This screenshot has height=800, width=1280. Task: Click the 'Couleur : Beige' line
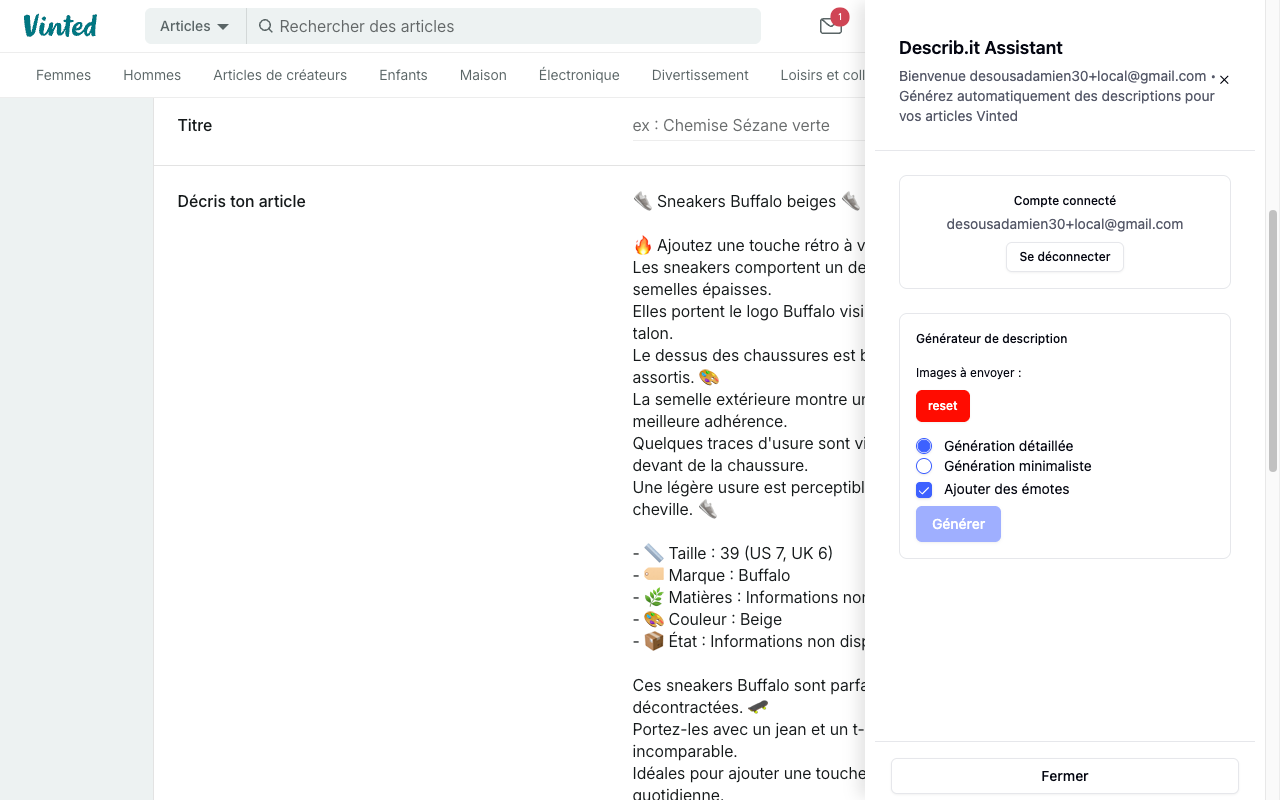coord(708,619)
